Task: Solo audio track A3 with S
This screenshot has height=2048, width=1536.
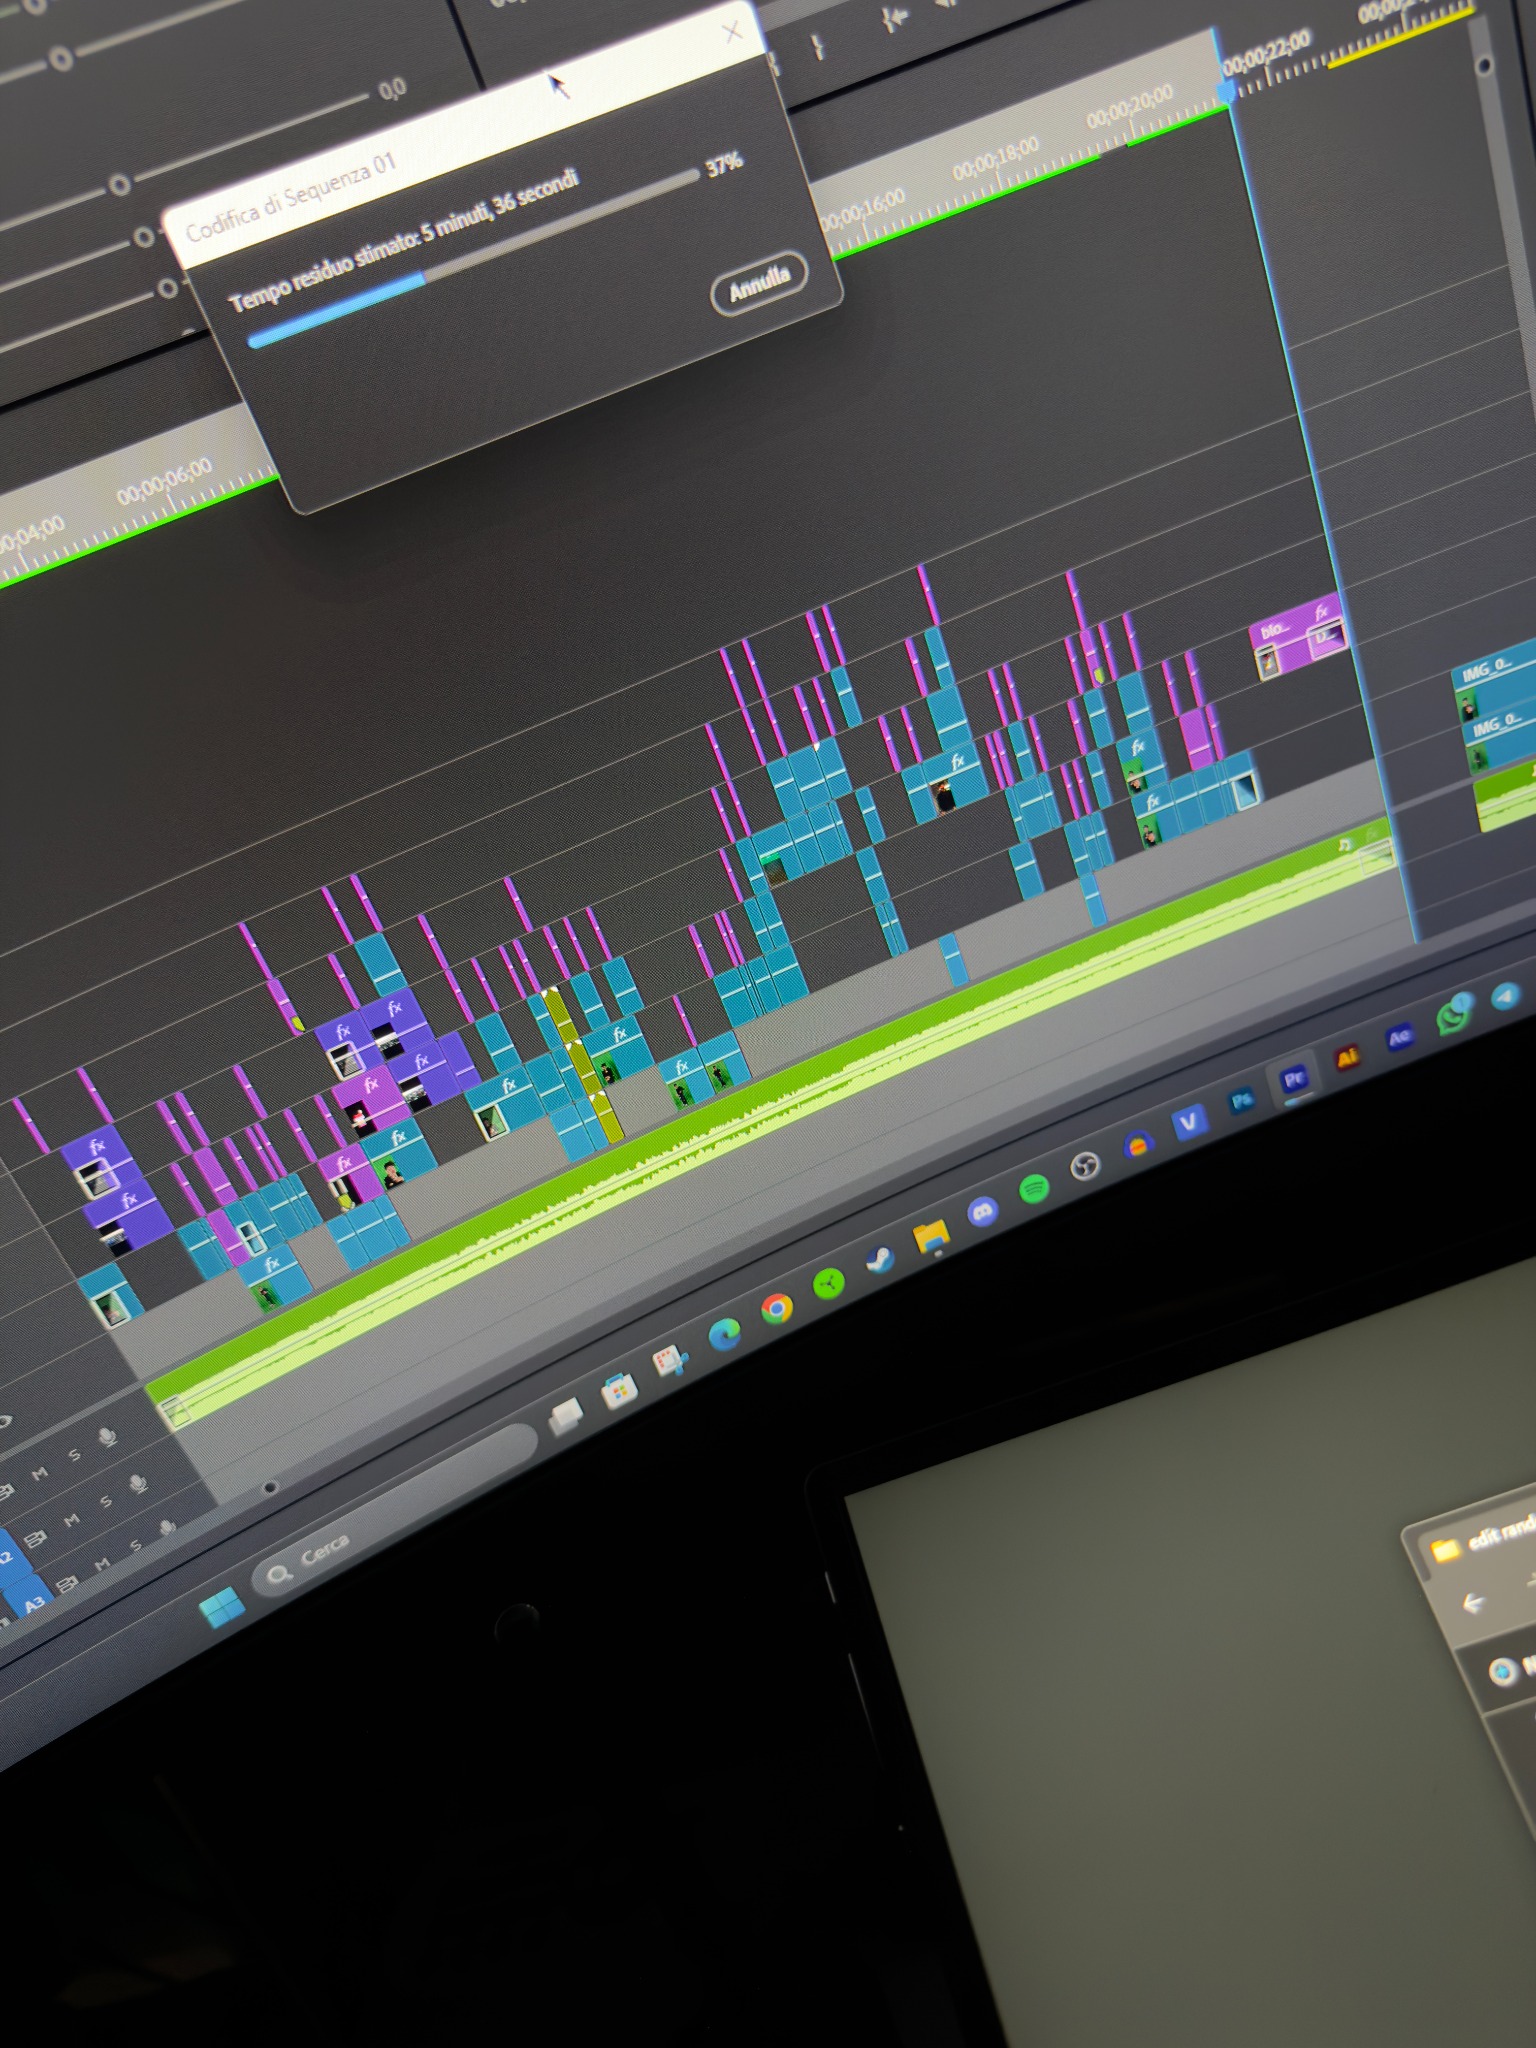Action: [135, 1546]
